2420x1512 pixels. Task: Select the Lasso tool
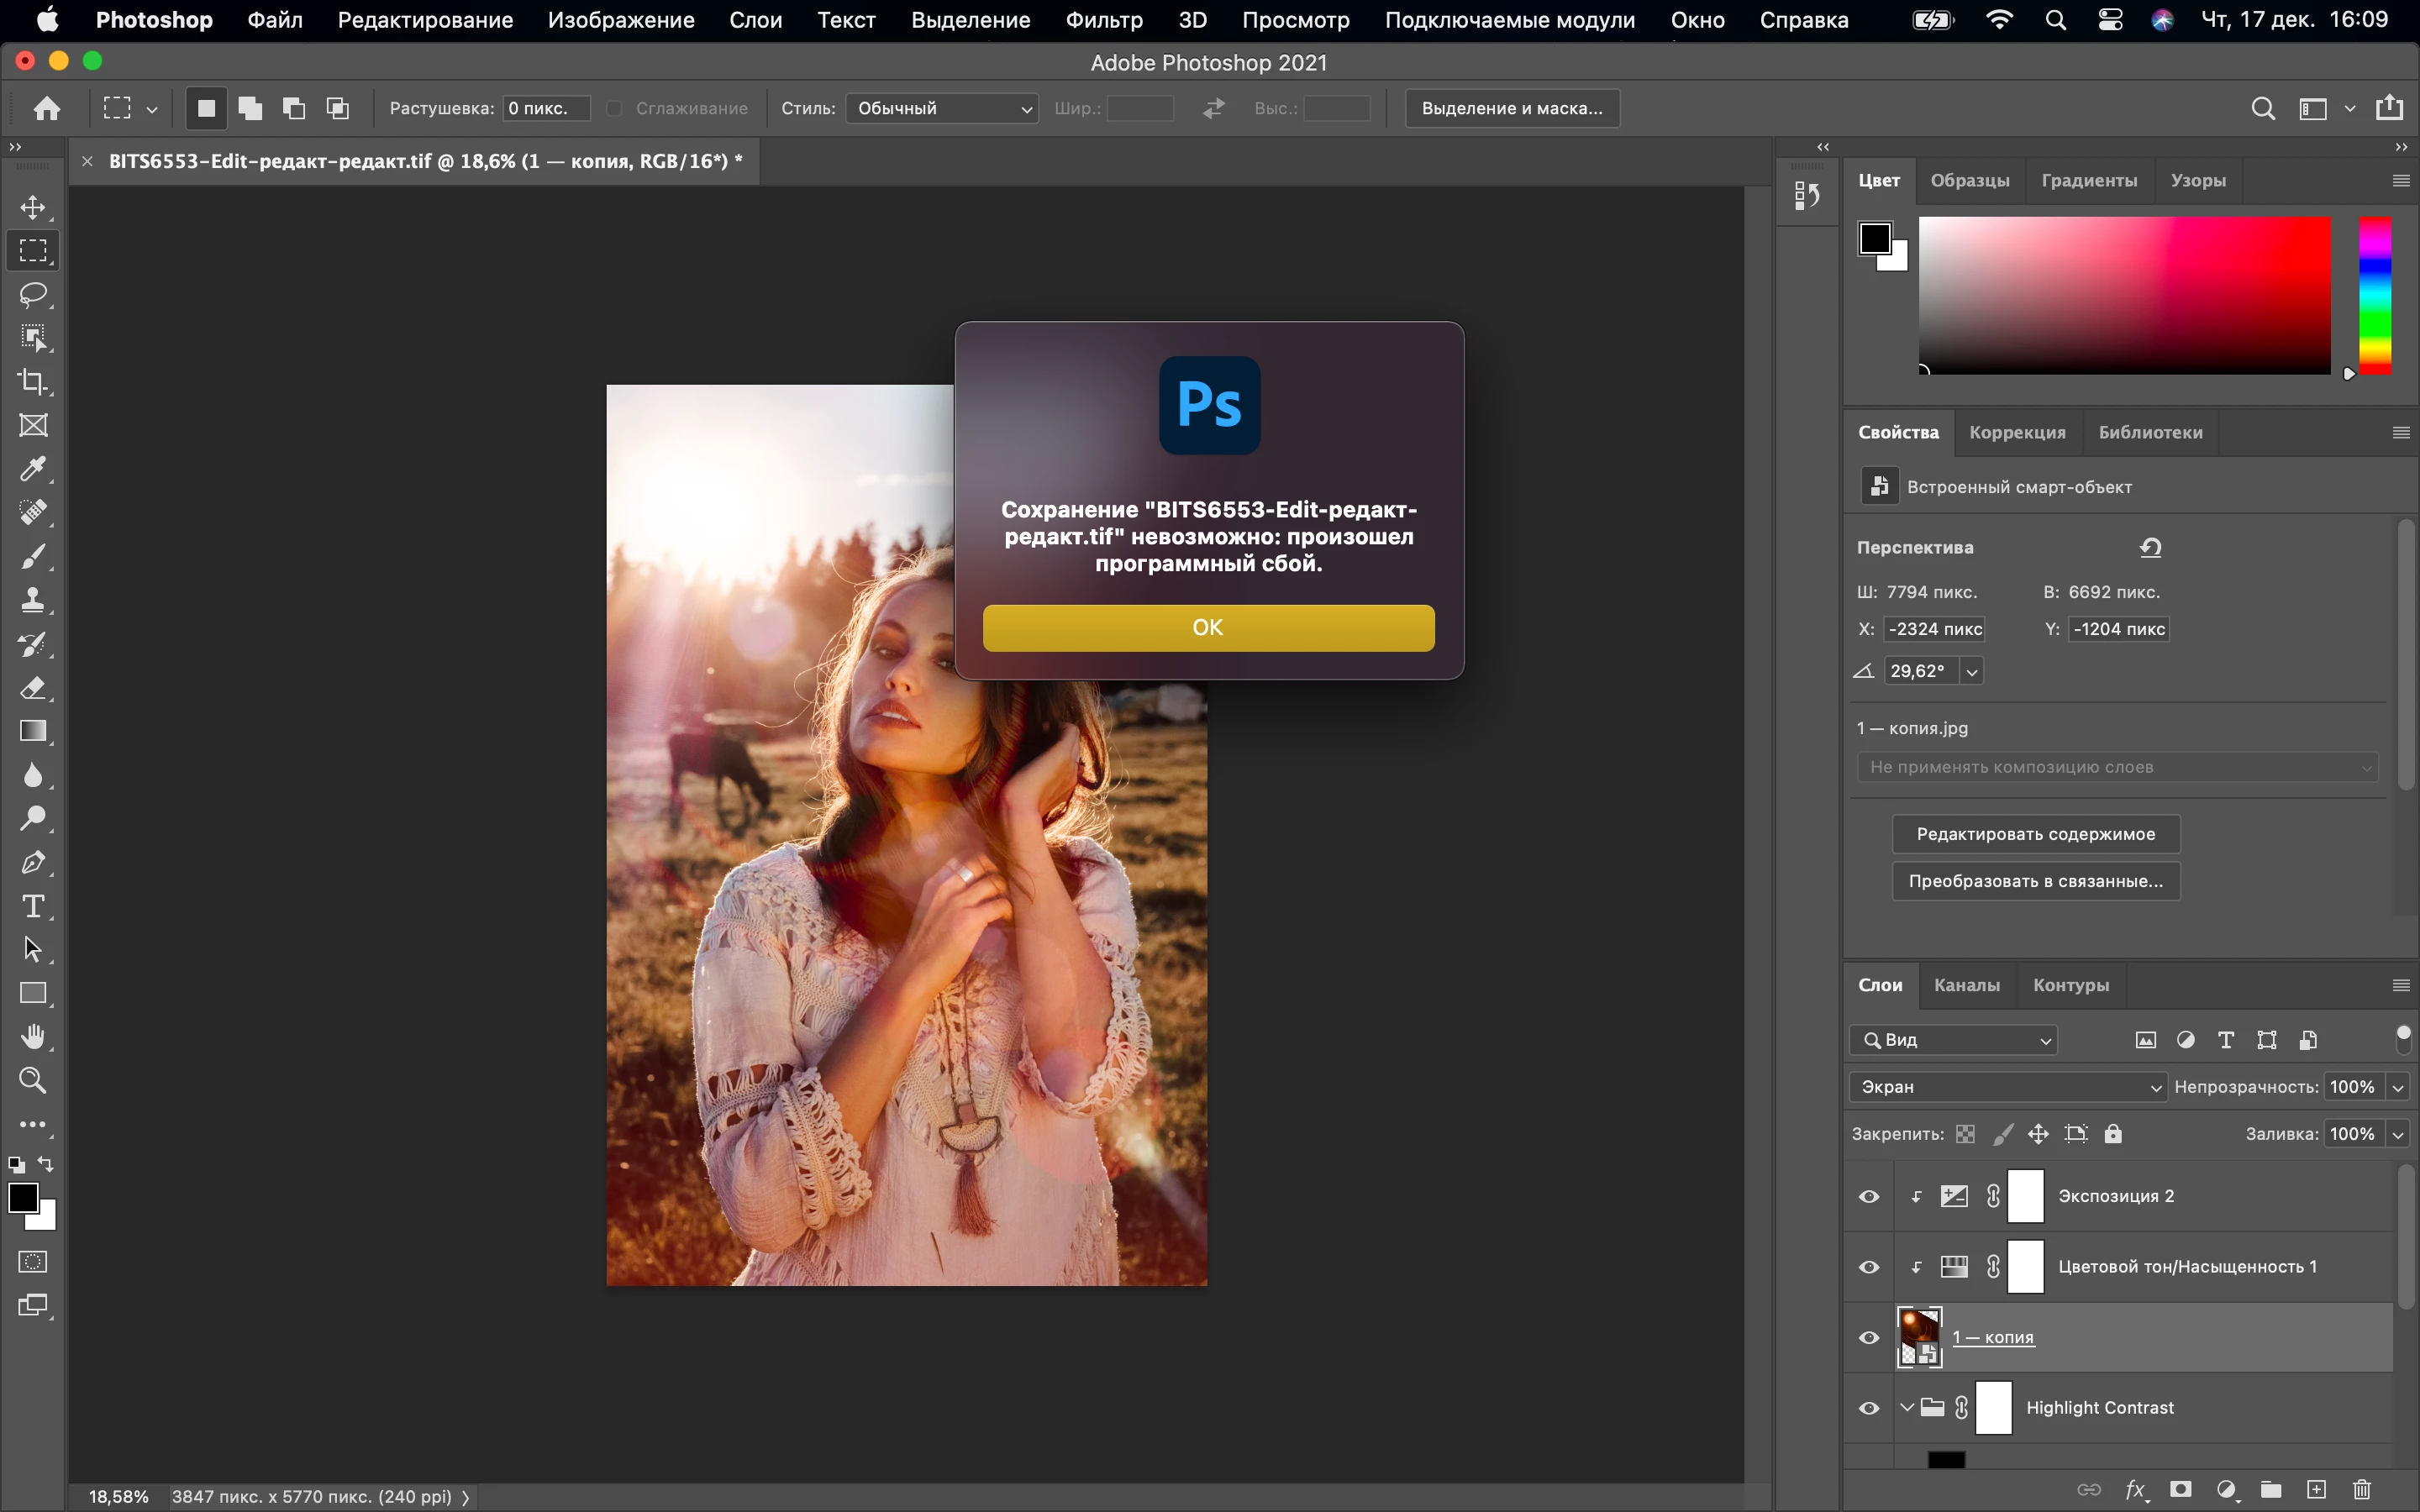33,294
